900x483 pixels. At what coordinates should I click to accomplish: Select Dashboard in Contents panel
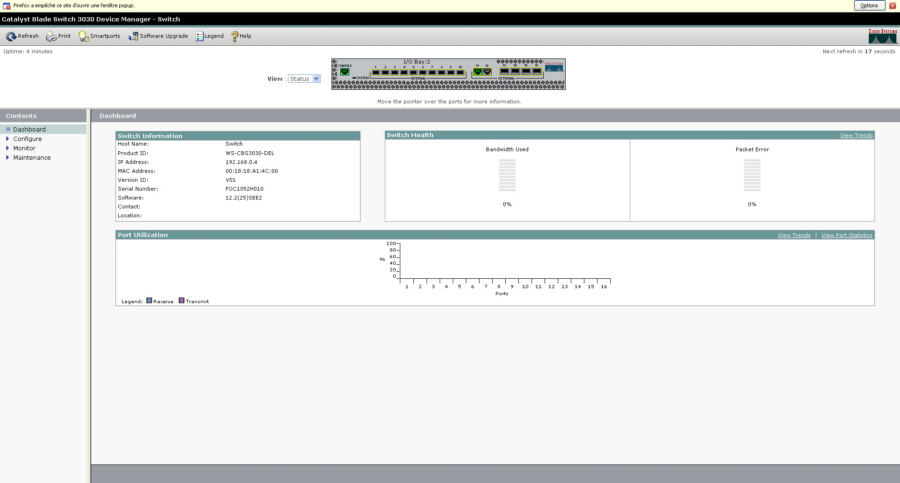click(x=29, y=130)
